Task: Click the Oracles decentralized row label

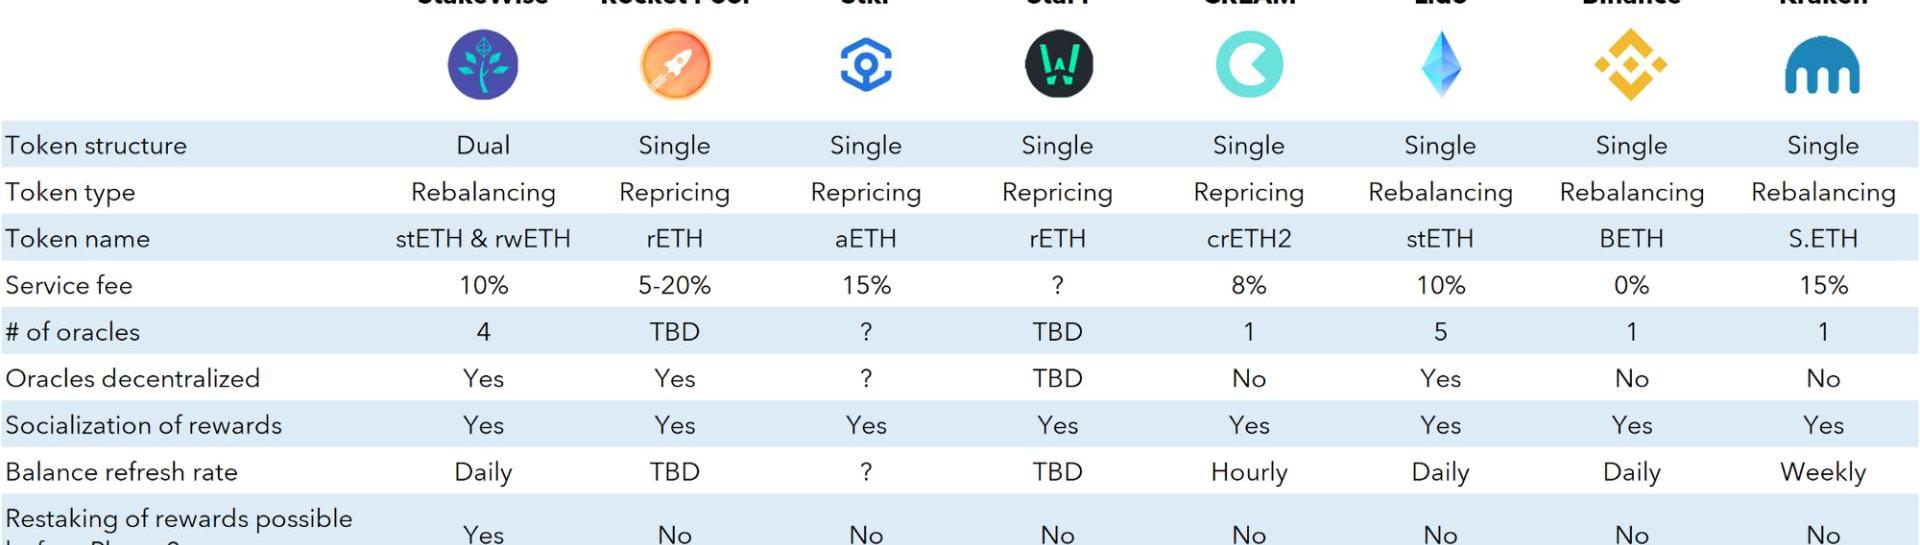Action: tap(133, 378)
